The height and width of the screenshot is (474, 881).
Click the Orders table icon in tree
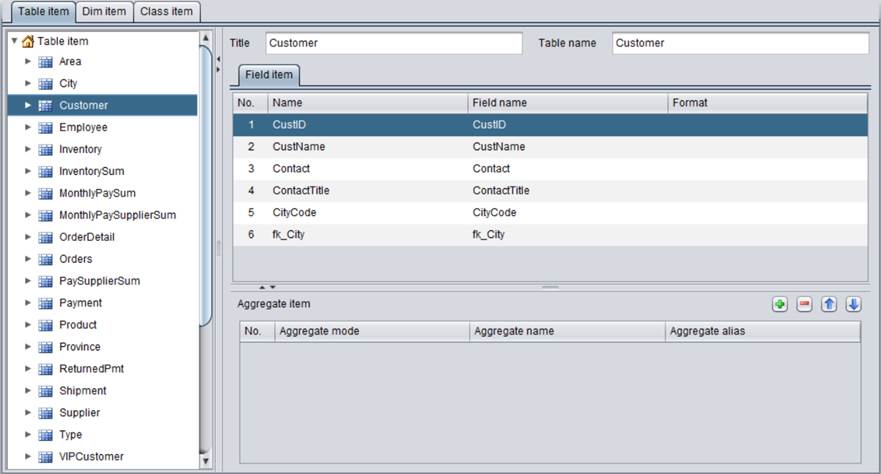click(x=45, y=260)
